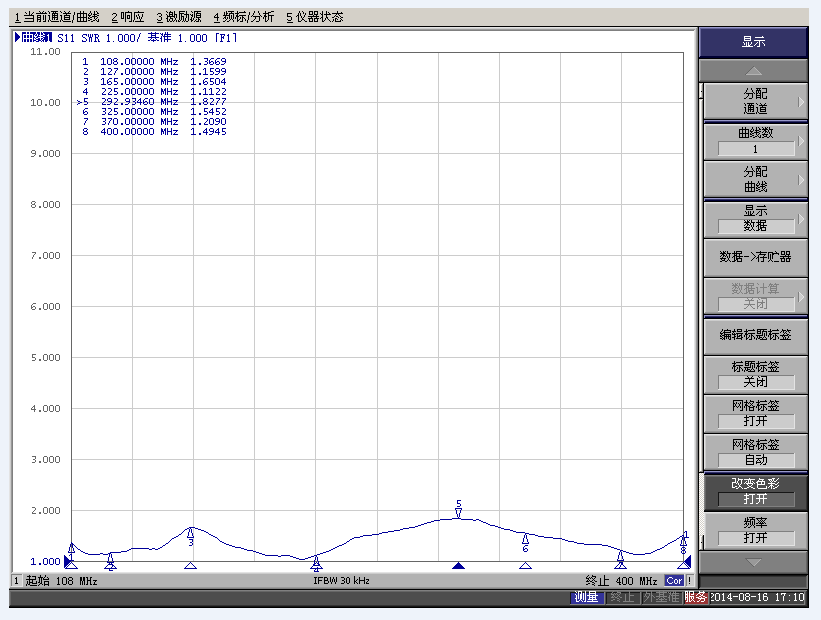821x620 pixels.
Task: Select marker 6 on the trace
Action: [525, 542]
